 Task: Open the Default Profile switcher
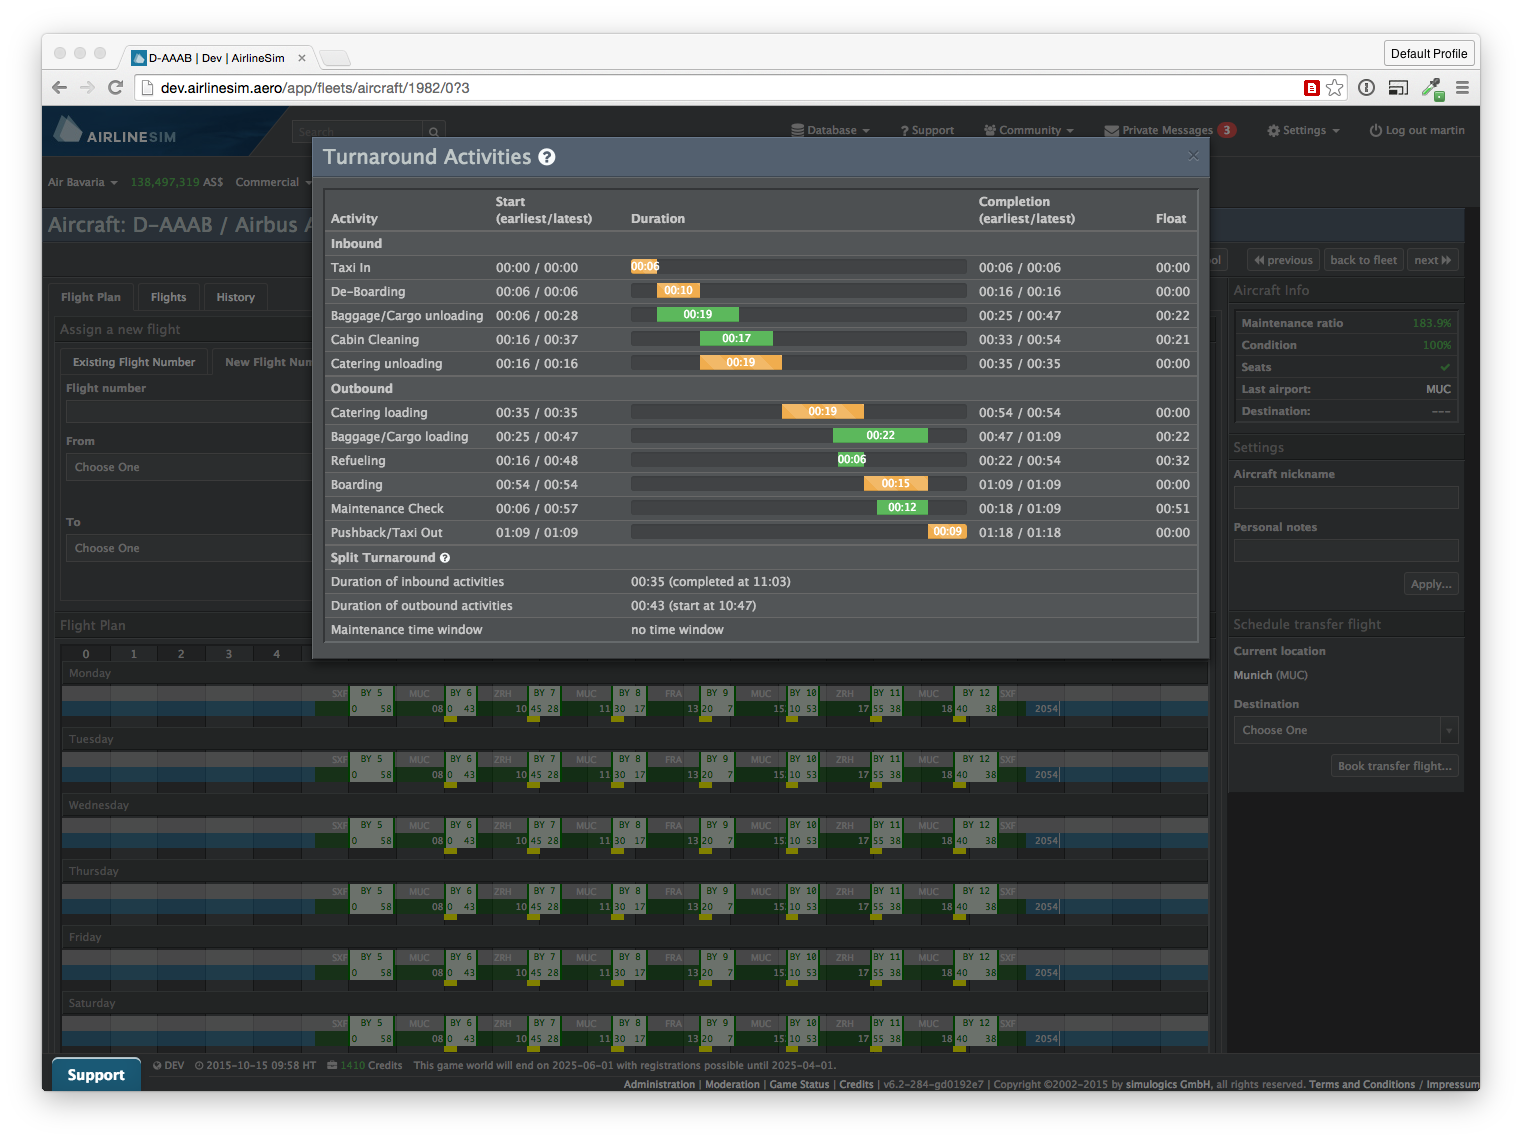1428,54
